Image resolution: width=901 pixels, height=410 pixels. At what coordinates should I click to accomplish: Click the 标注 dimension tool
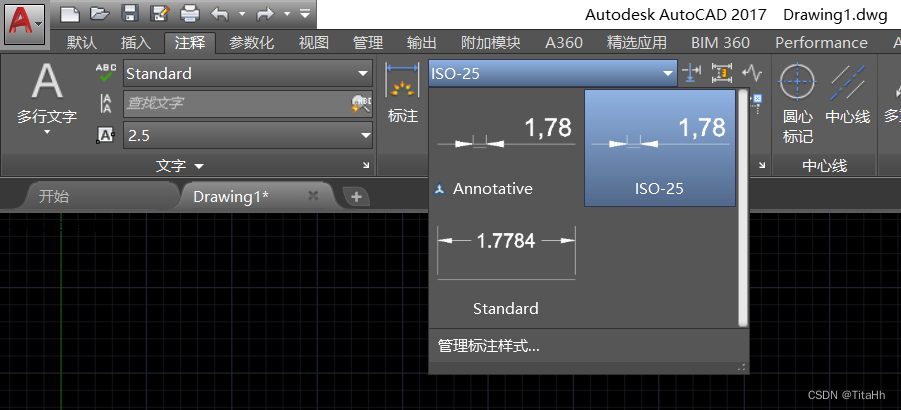(x=402, y=92)
